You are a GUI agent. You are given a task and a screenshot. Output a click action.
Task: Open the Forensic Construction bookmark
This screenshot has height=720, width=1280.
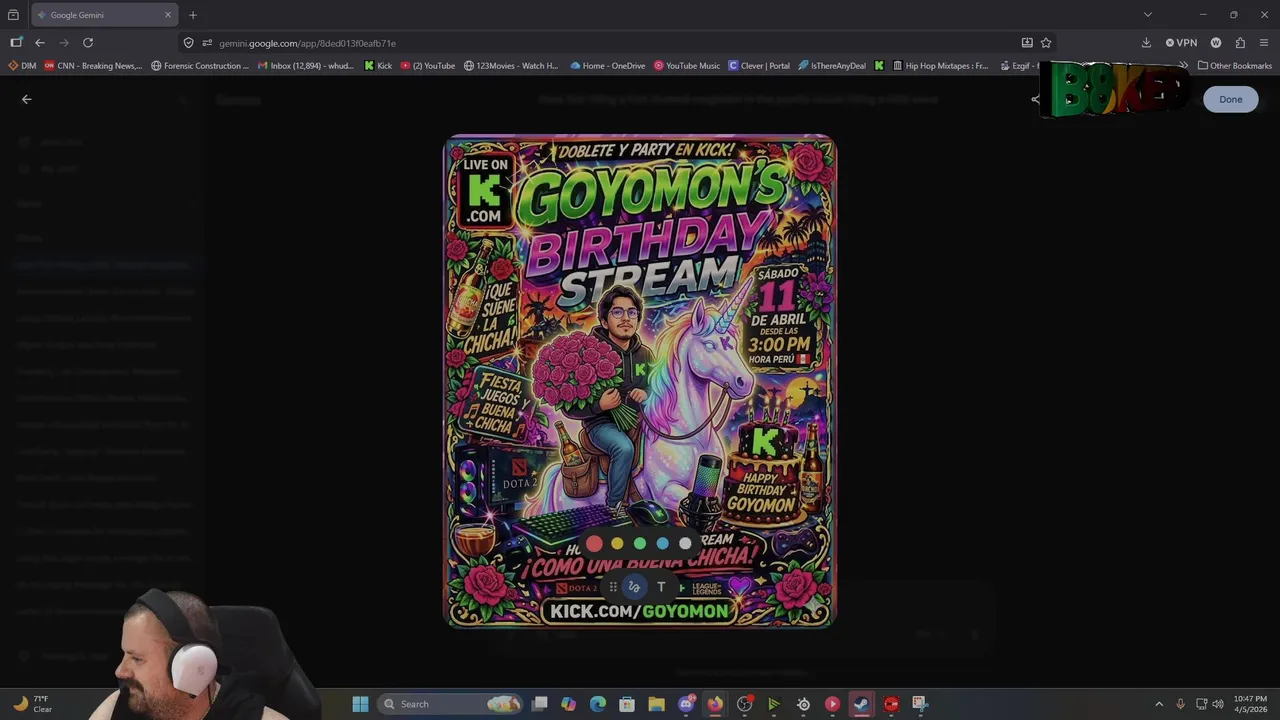(200, 66)
